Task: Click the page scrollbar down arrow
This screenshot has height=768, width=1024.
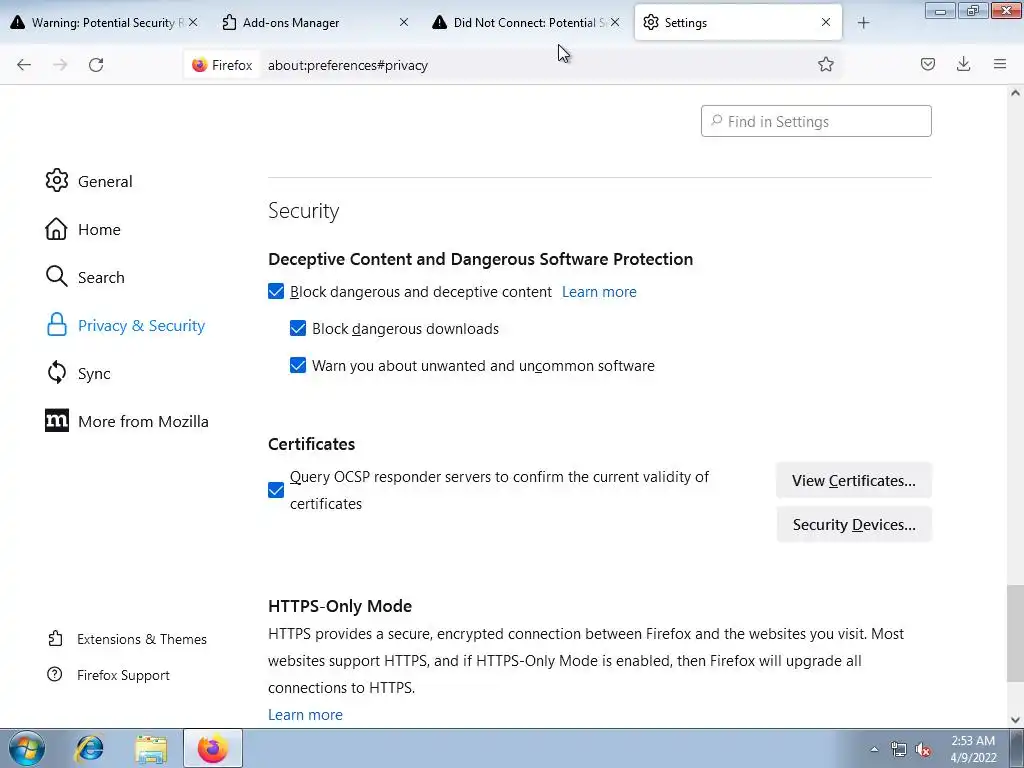Action: 1015,720
